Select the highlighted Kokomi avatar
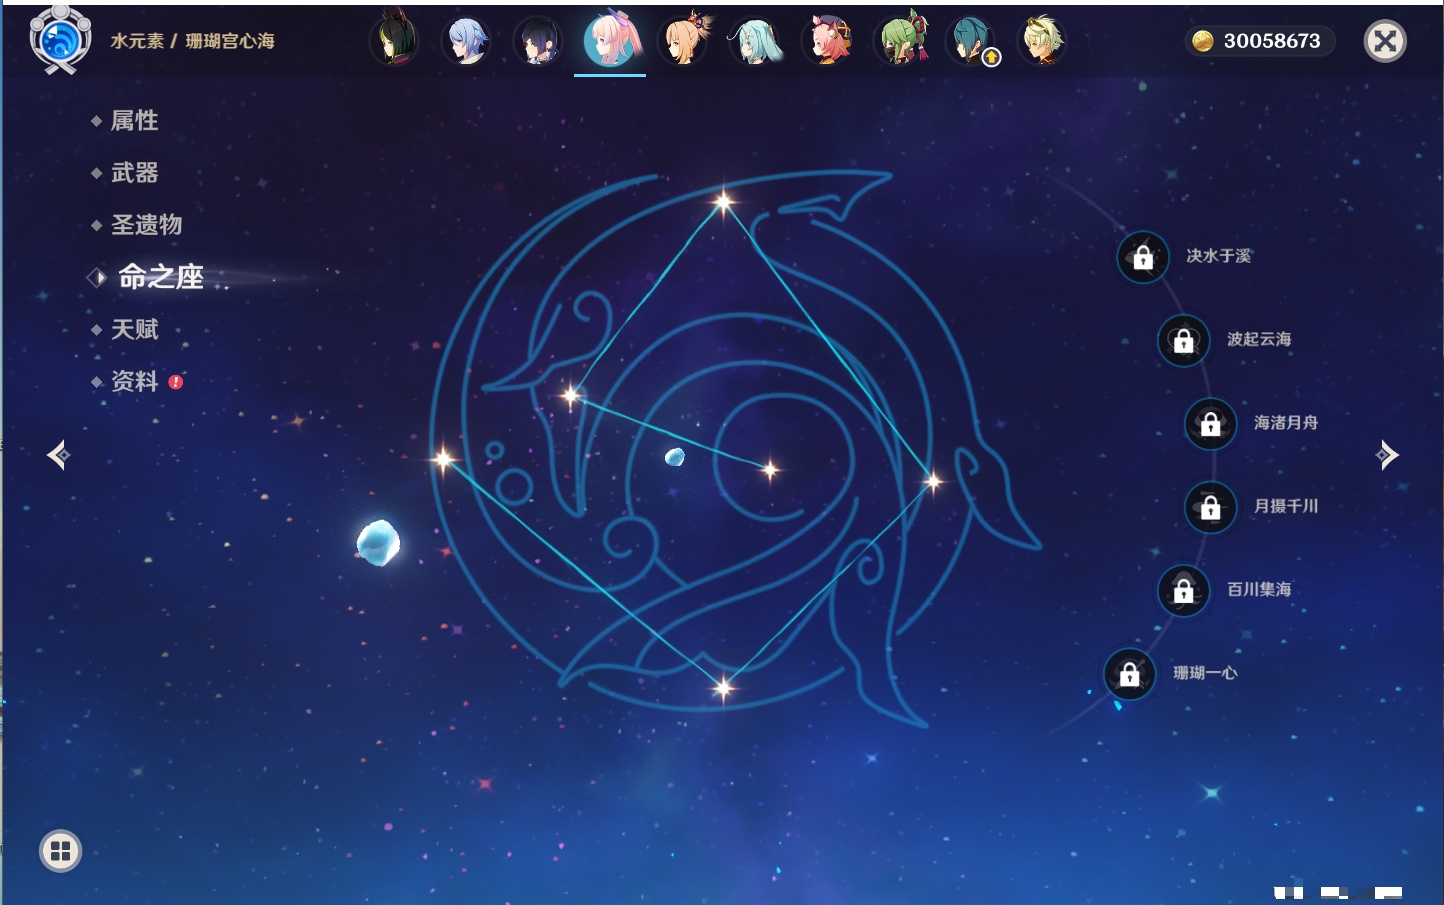This screenshot has width=1444, height=905. 610,40
